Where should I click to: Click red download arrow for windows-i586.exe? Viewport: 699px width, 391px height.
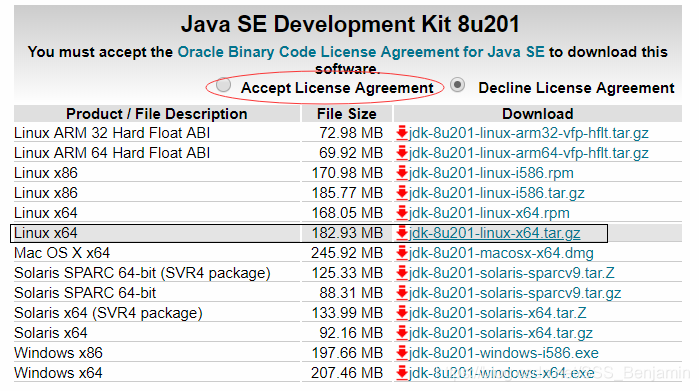(402, 353)
